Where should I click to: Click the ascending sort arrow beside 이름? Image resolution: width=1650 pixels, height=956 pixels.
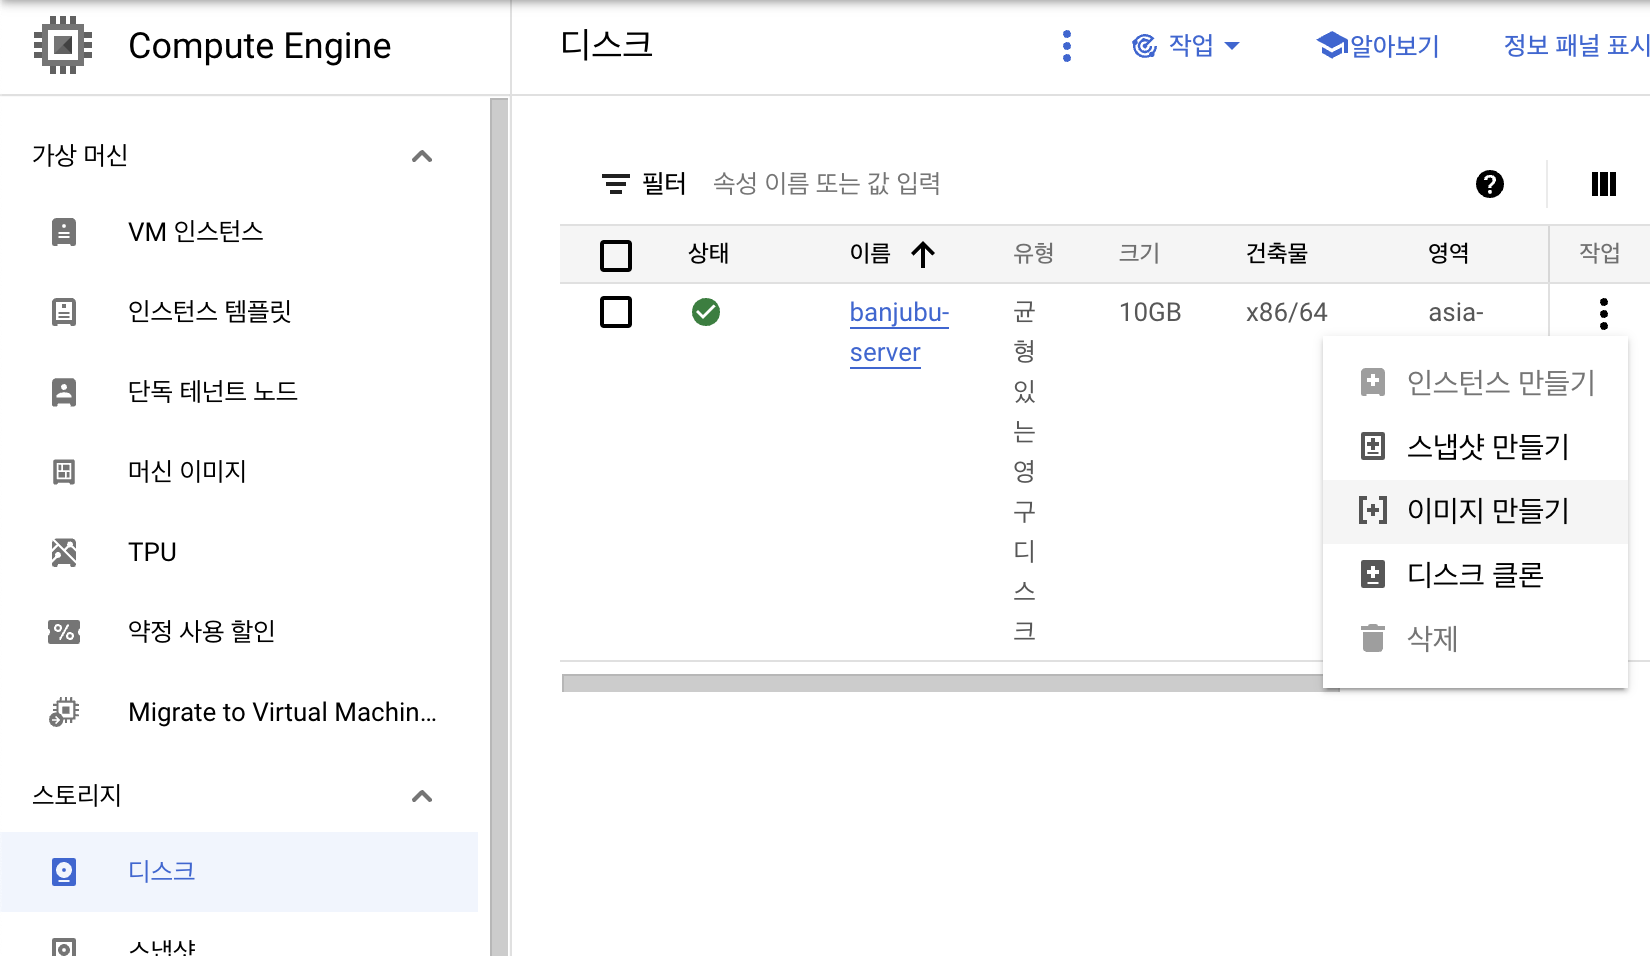click(x=923, y=254)
